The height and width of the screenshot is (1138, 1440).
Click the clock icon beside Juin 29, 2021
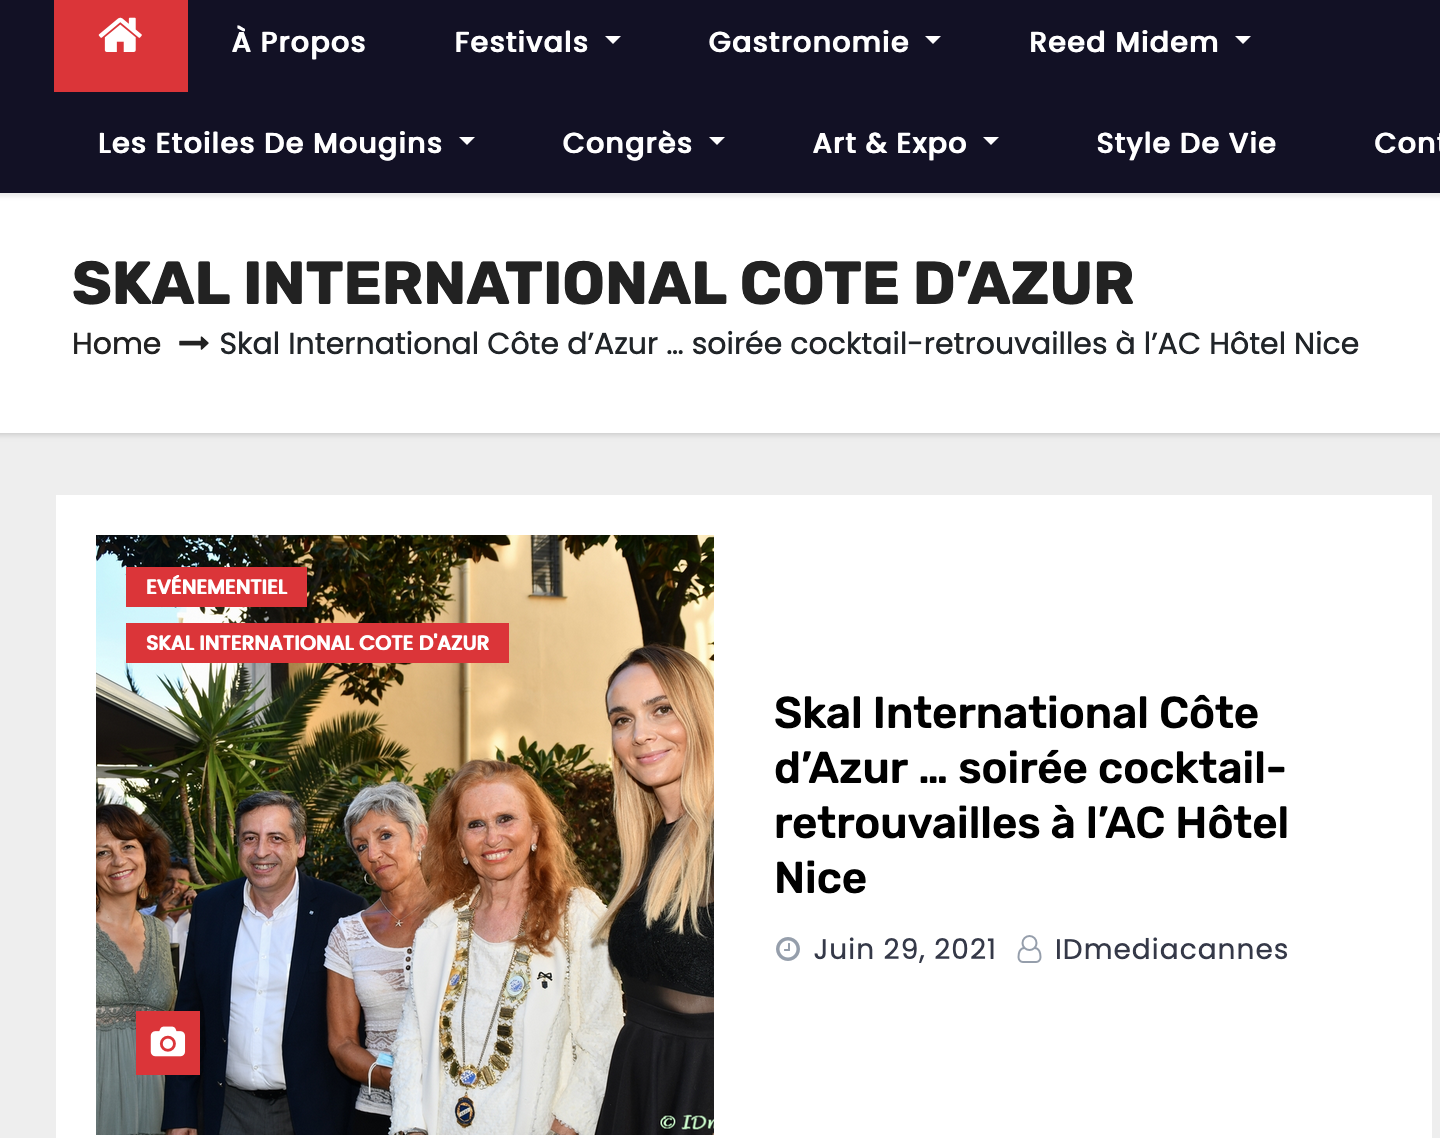[x=788, y=949]
